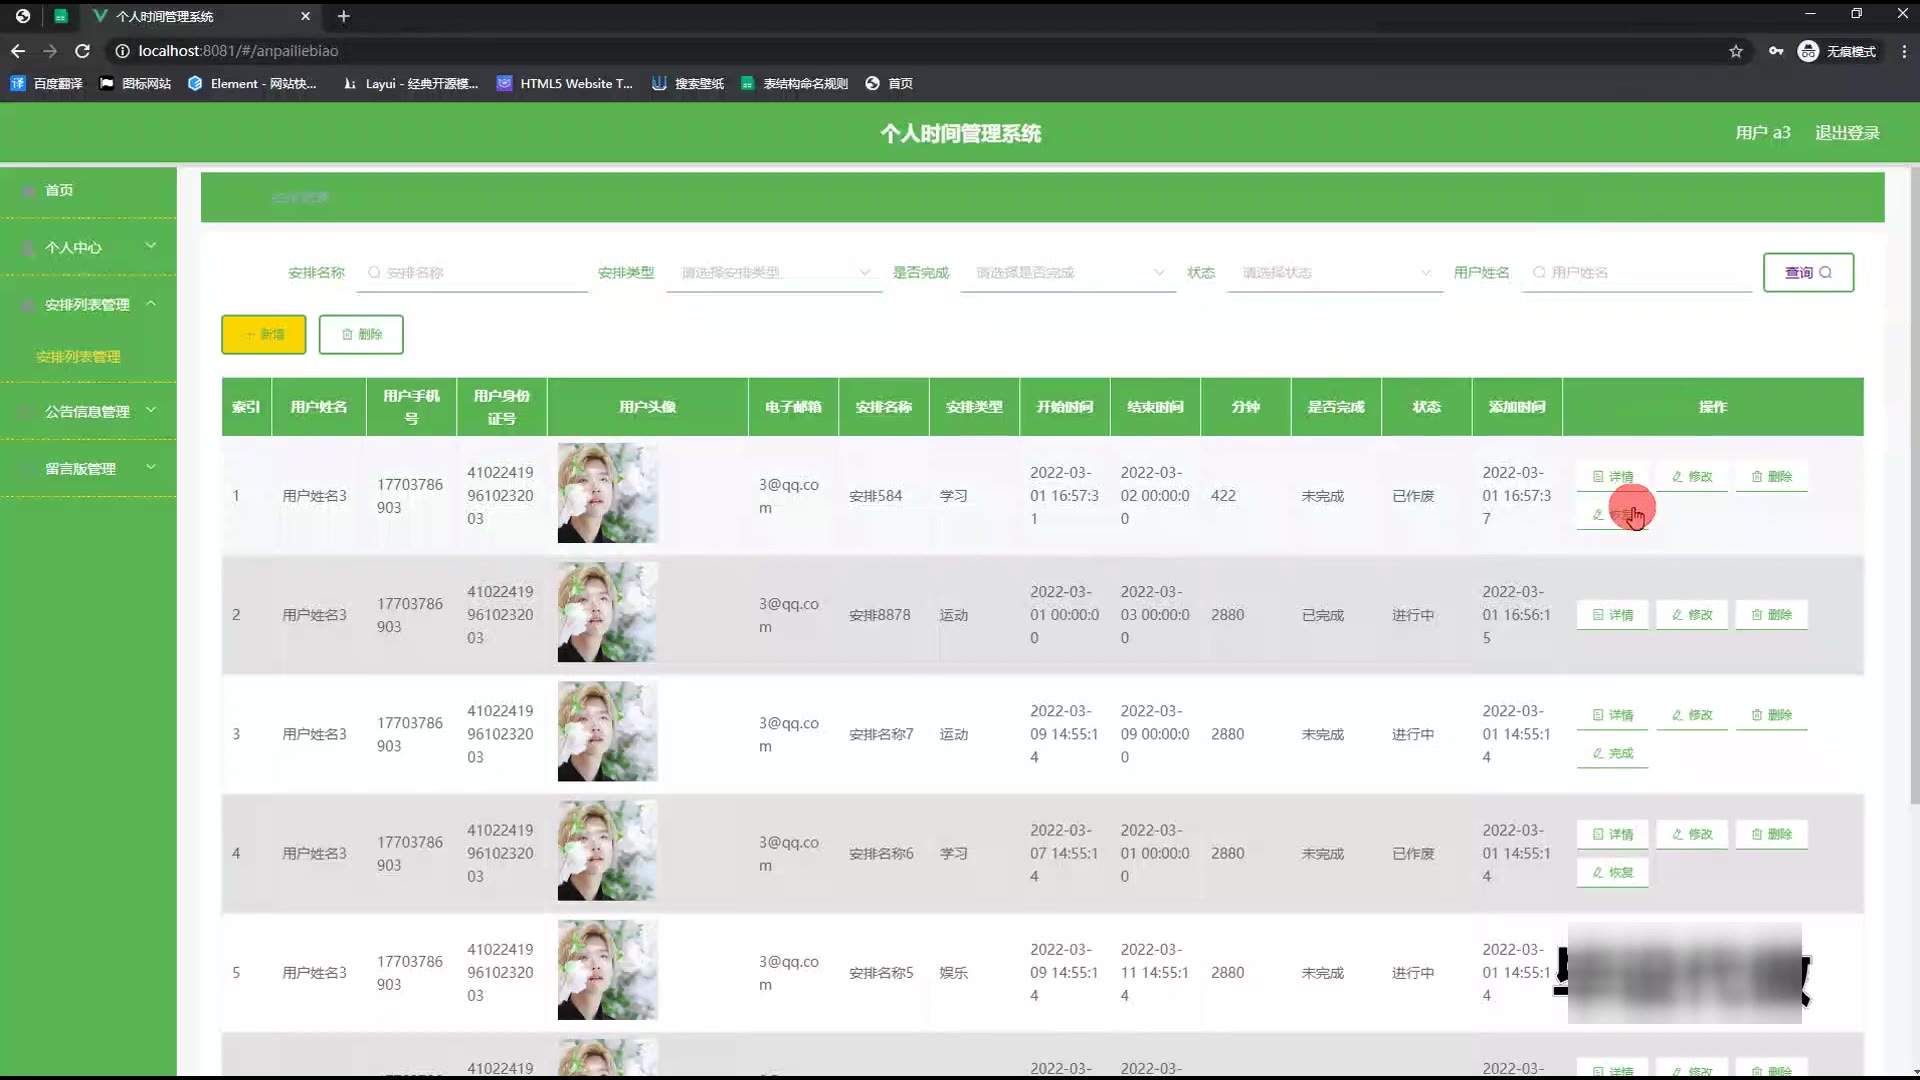Screen dimensions: 1920x1080
Task: Bookmark page with the star icon
Action: 1736,51
